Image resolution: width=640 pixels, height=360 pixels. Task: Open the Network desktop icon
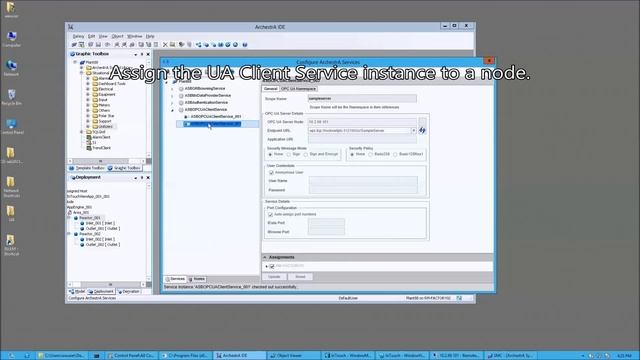pyautogui.click(x=11, y=69)
